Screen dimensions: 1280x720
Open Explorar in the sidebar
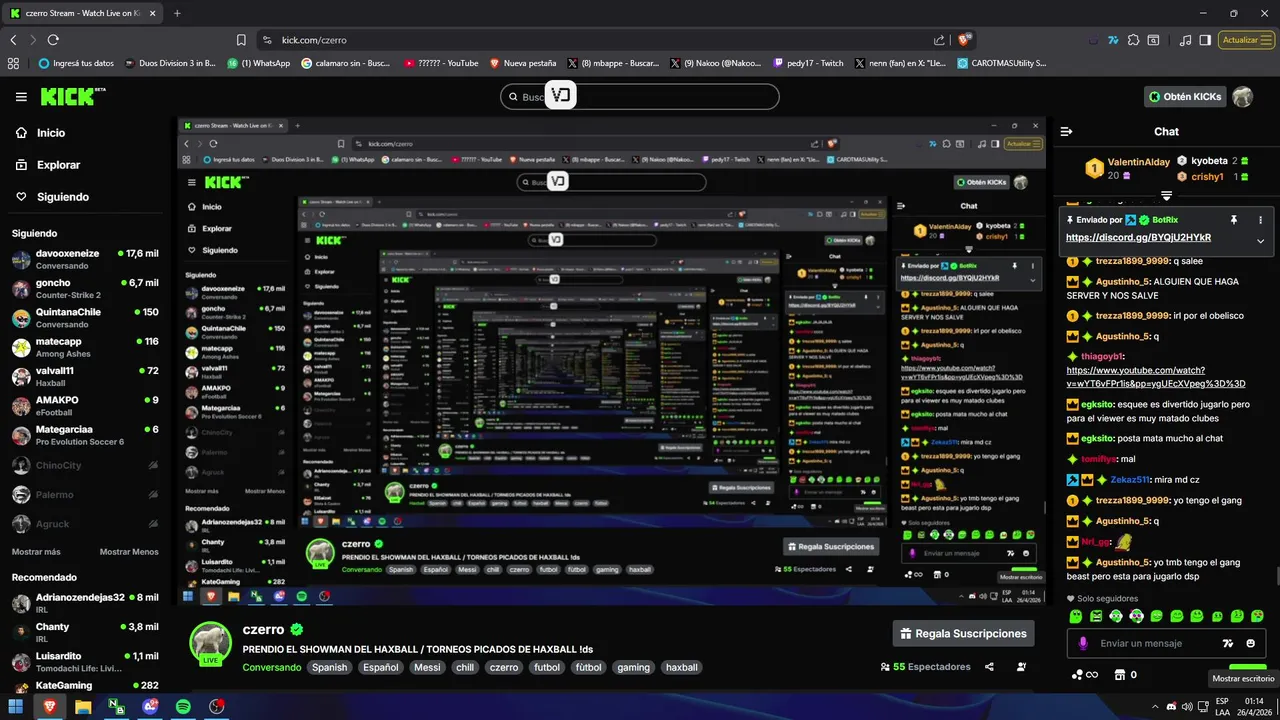pos(47,165)
